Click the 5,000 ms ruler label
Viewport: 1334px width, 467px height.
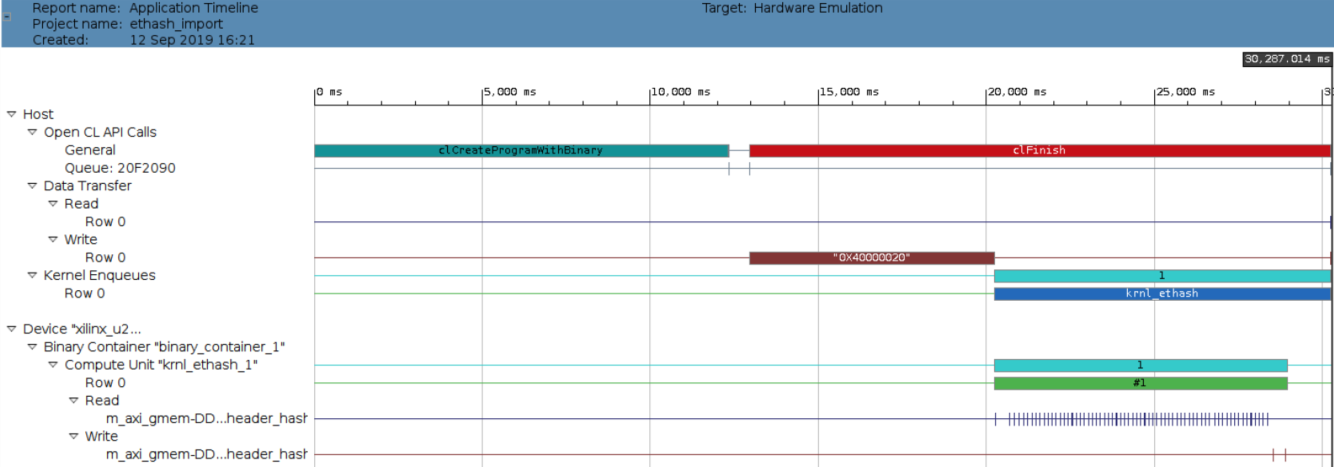[x=511, y=92]
